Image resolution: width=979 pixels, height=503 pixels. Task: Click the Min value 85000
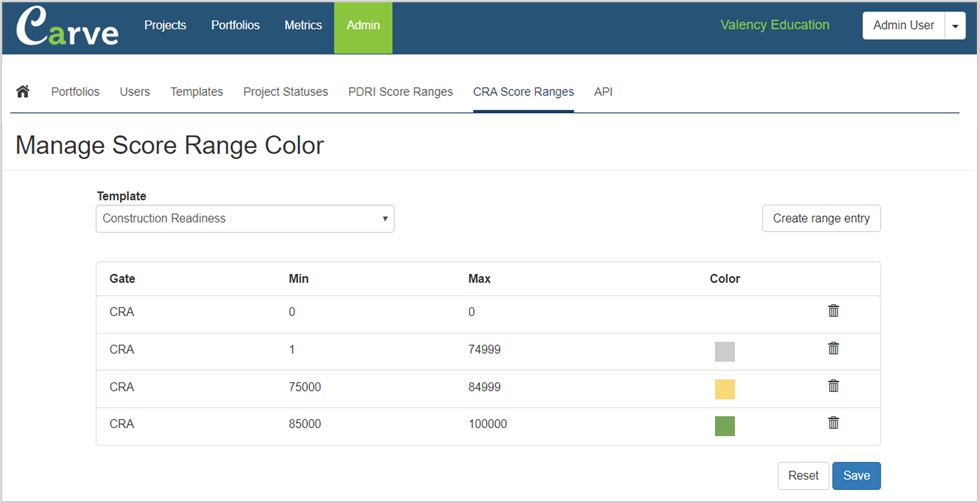(x=305, y=424)
